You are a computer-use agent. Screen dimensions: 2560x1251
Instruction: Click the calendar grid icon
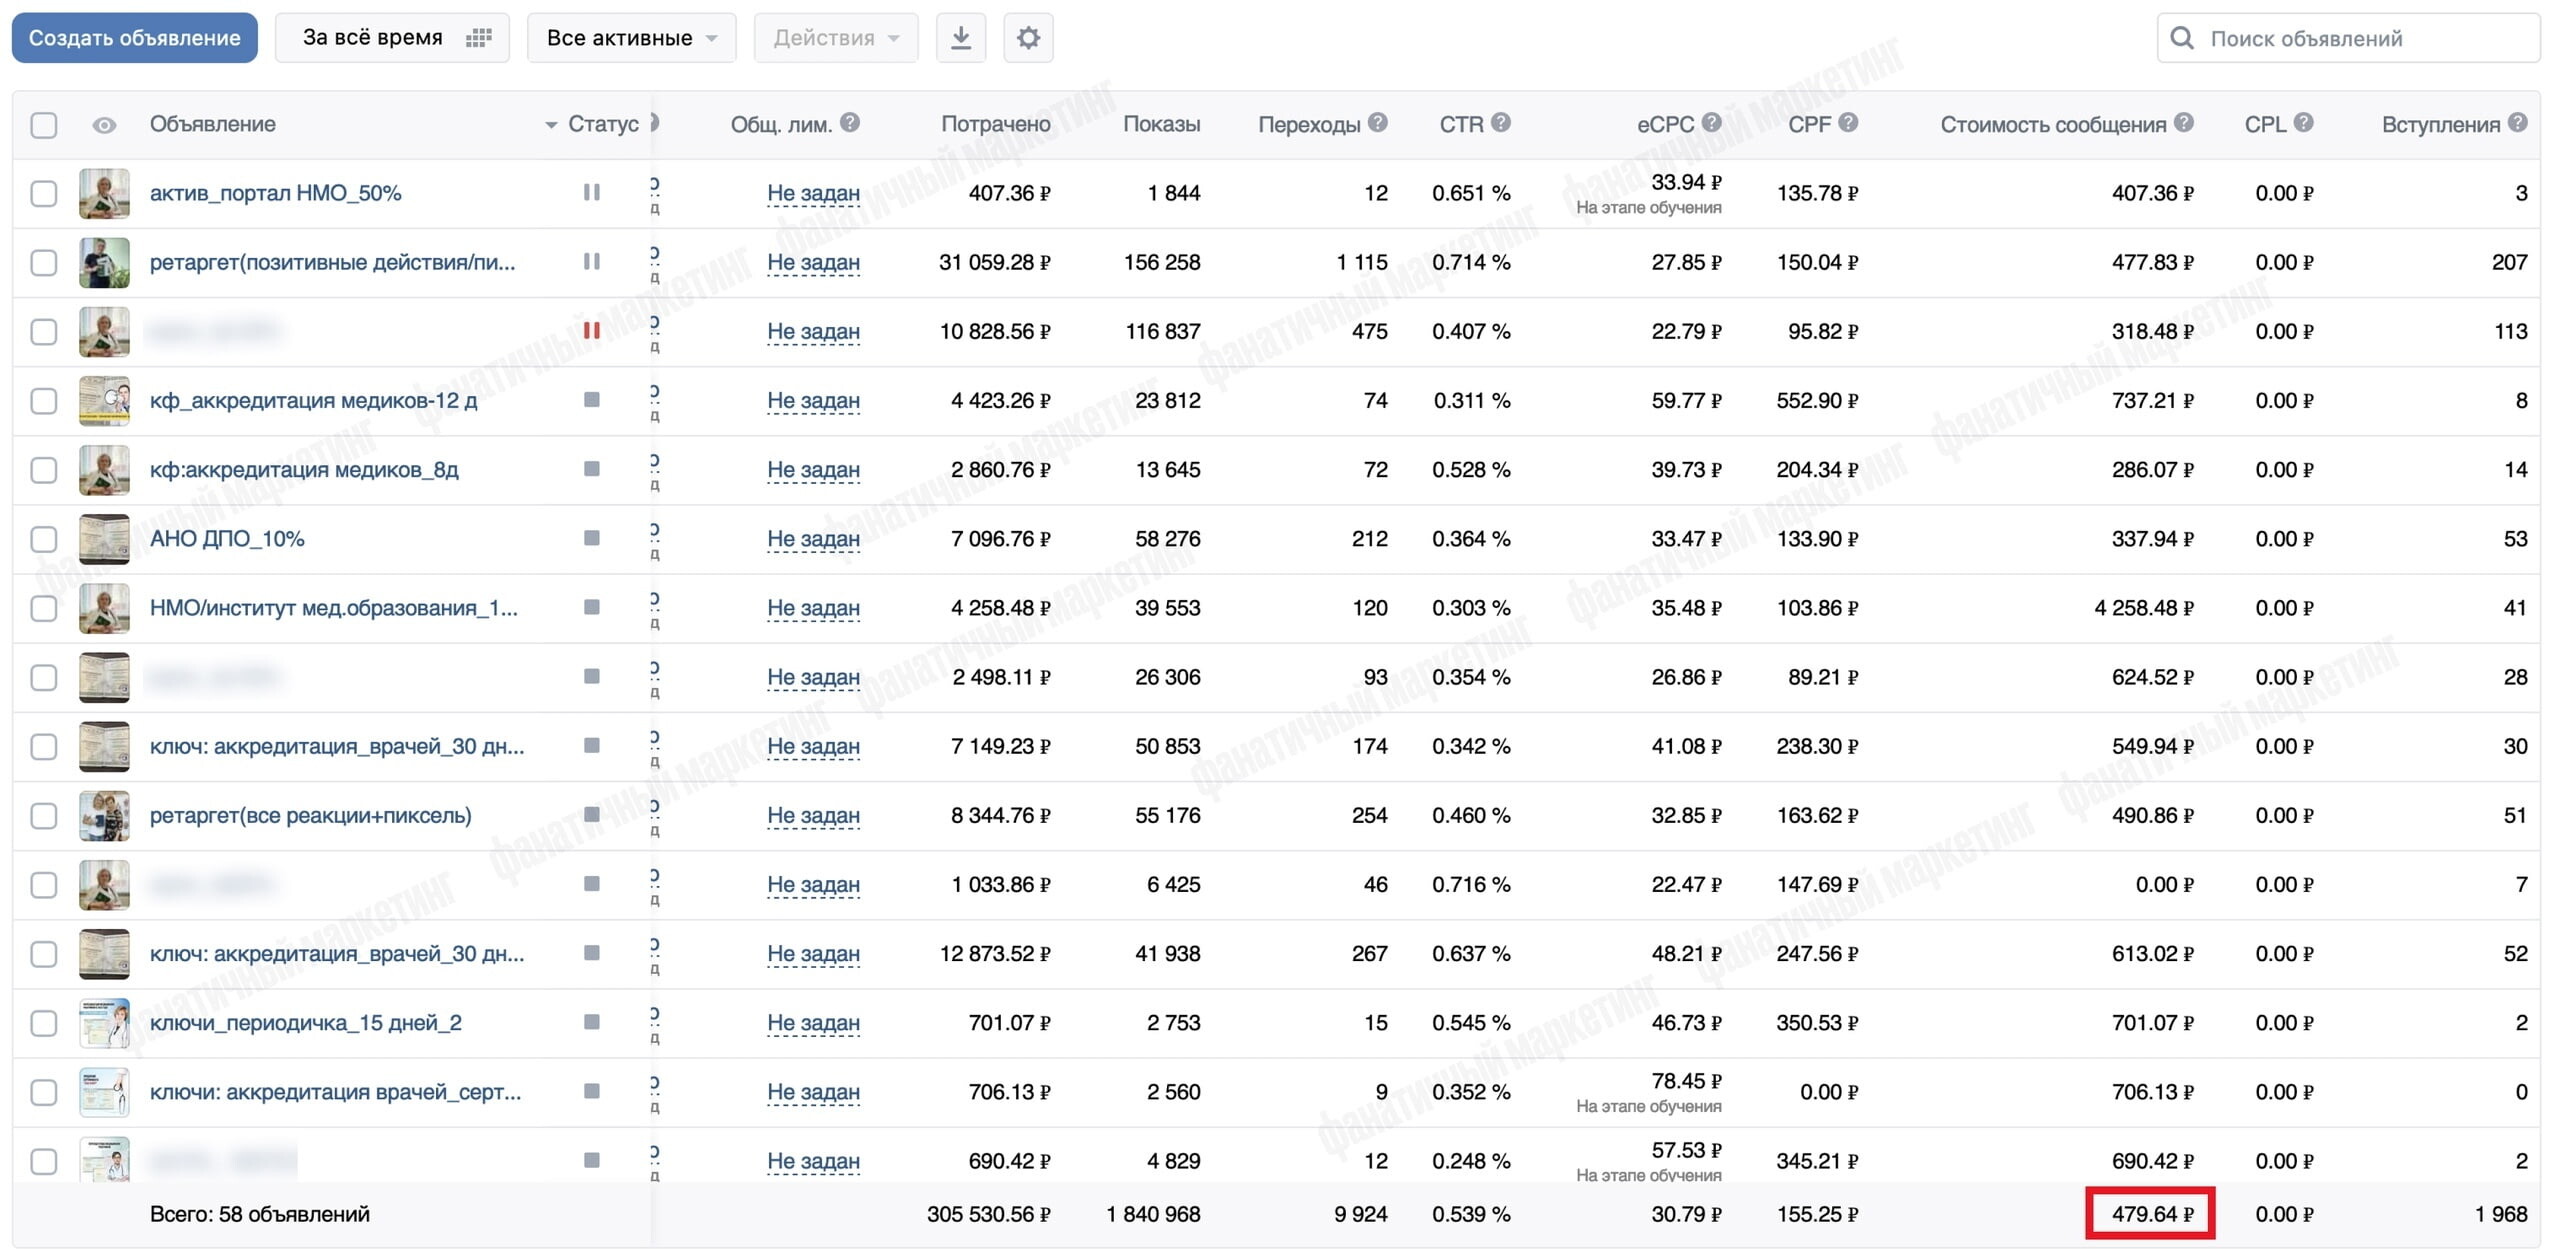pyautogui.click(x=479, y=38)
